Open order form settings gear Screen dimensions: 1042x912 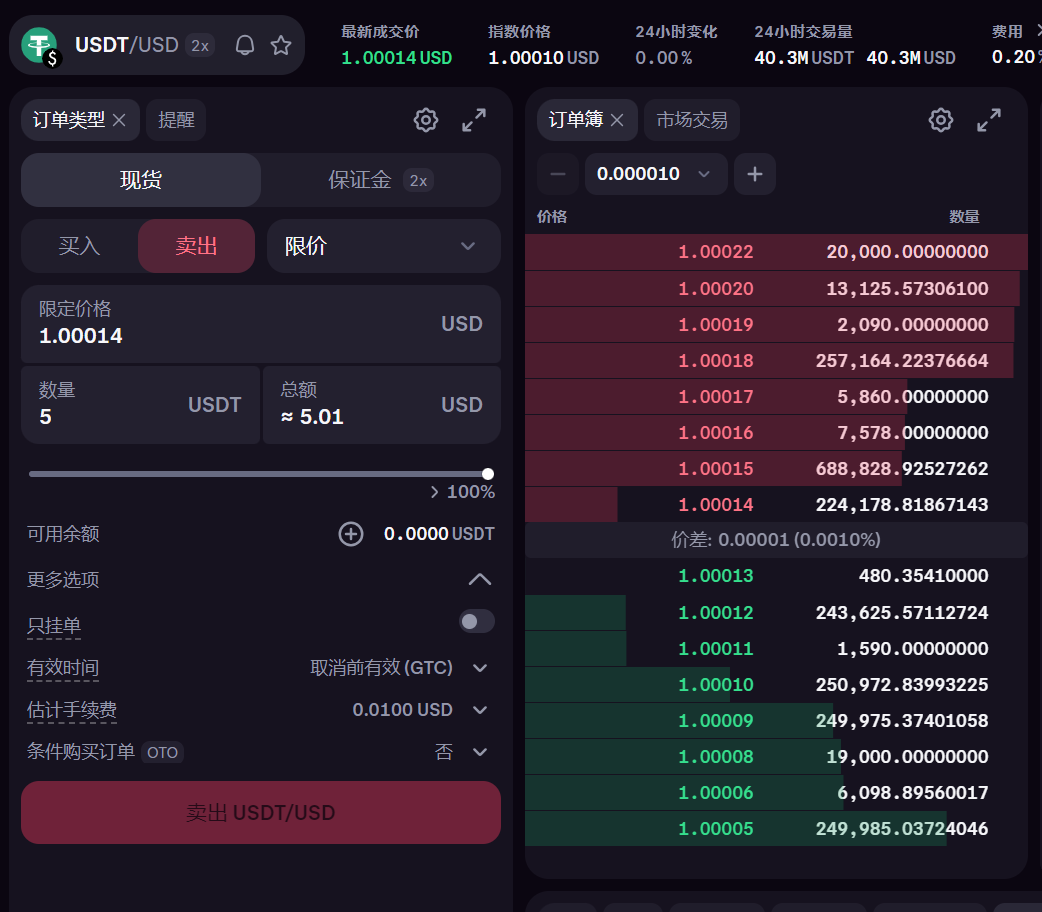pyautogui.click(x=426, y=120)
